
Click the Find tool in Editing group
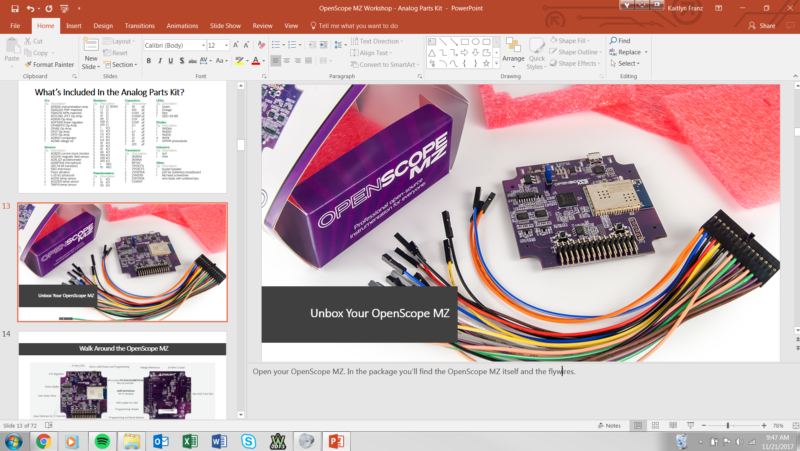620,41
